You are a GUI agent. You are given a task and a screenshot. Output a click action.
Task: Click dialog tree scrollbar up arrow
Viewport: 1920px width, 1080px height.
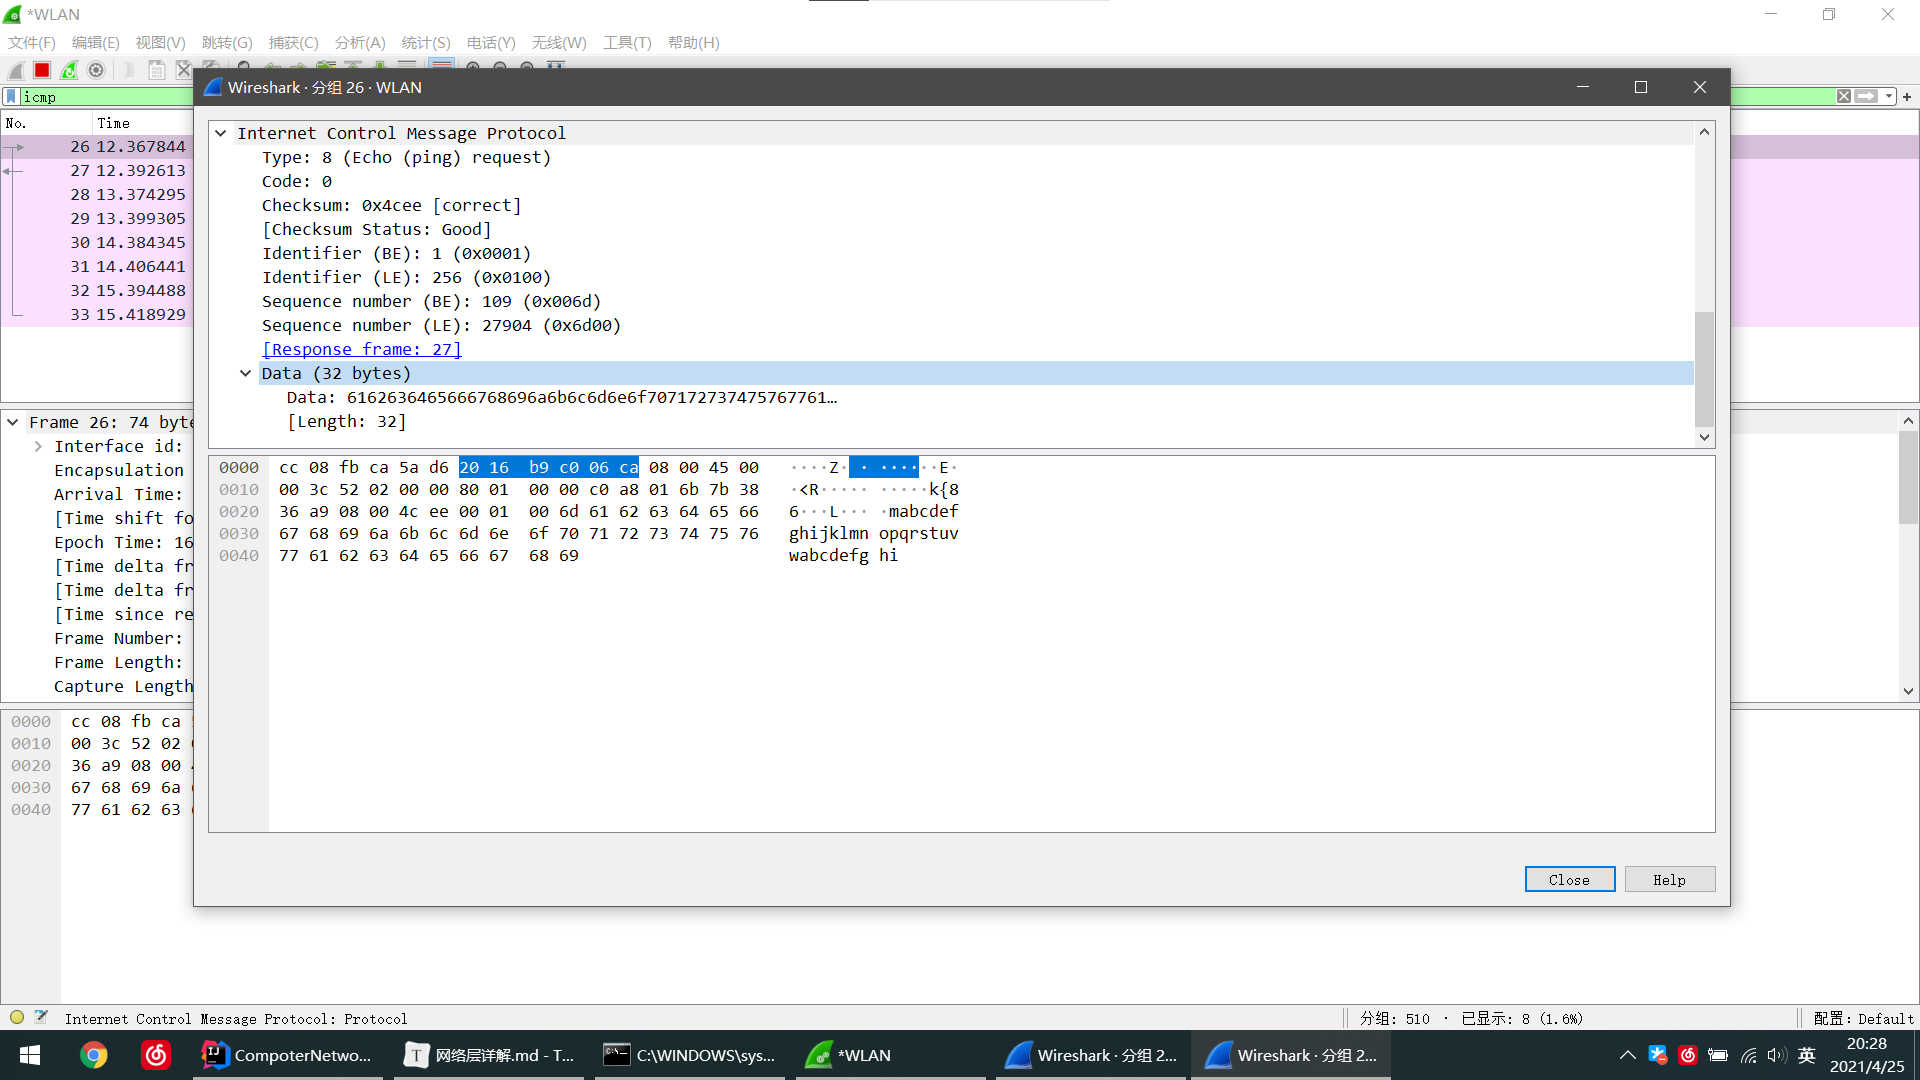(1704, 132)
